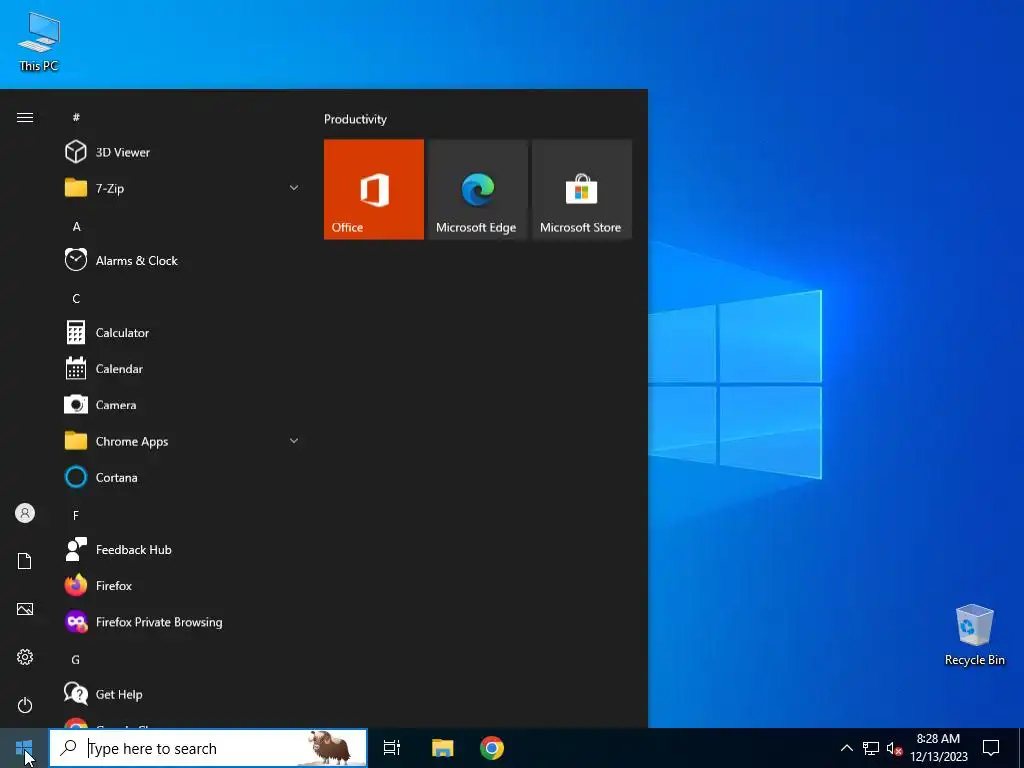1024x768 pixels.
Task: Click the Power button in Start
Action: click(x=25, y=705)
